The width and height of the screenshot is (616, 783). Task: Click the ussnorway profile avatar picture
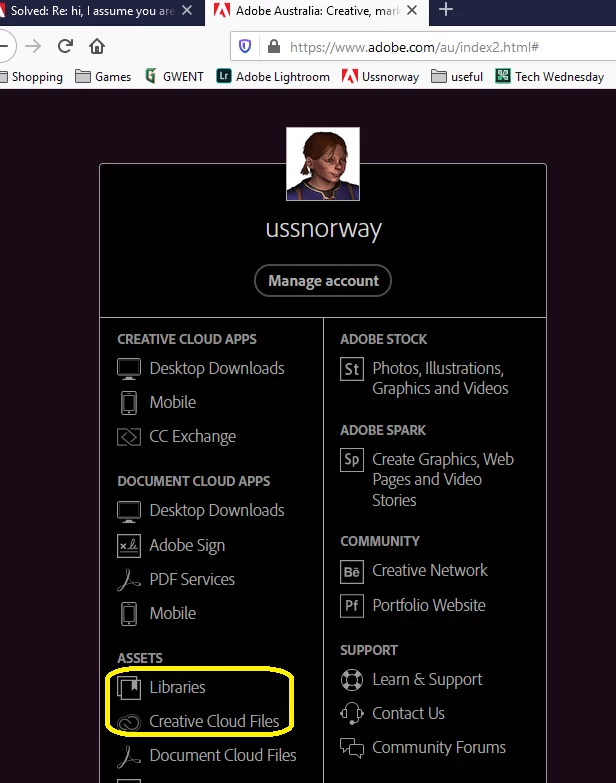click(323, 164)
